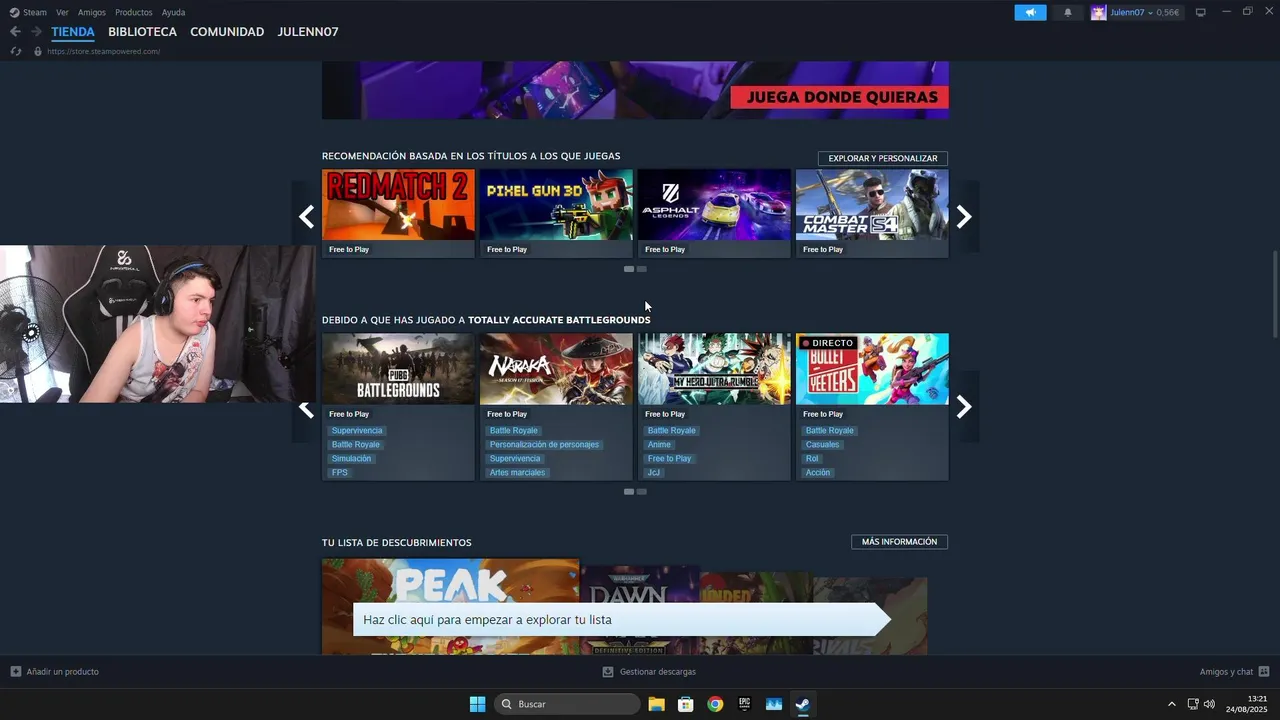Screen dimensions: 1280x720
Task: Reload the store page with refresh icon
Action: [15, 51]
